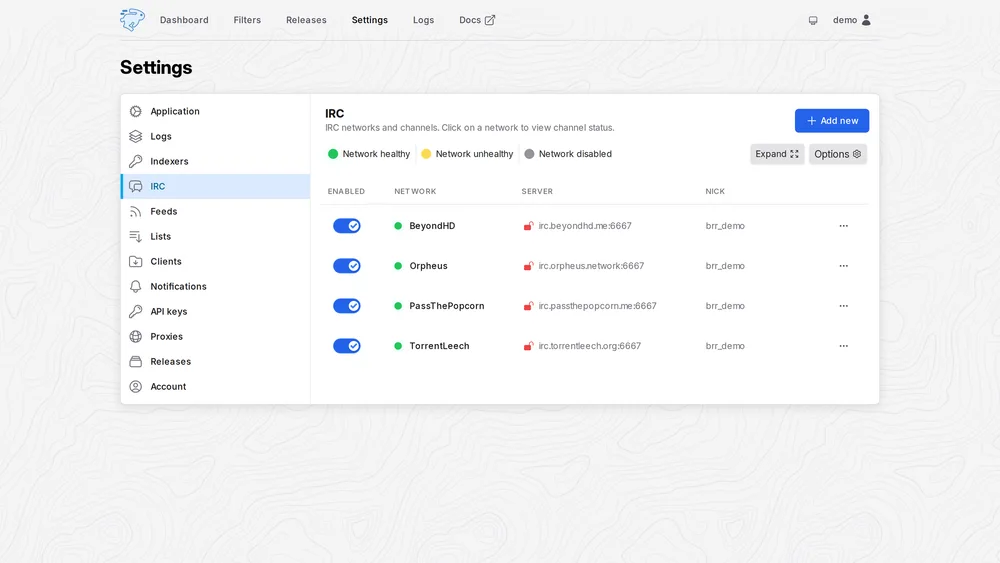
Task: Click the IRC chat bubble icon
Action: pyautogui.click(x=135, y=186)
